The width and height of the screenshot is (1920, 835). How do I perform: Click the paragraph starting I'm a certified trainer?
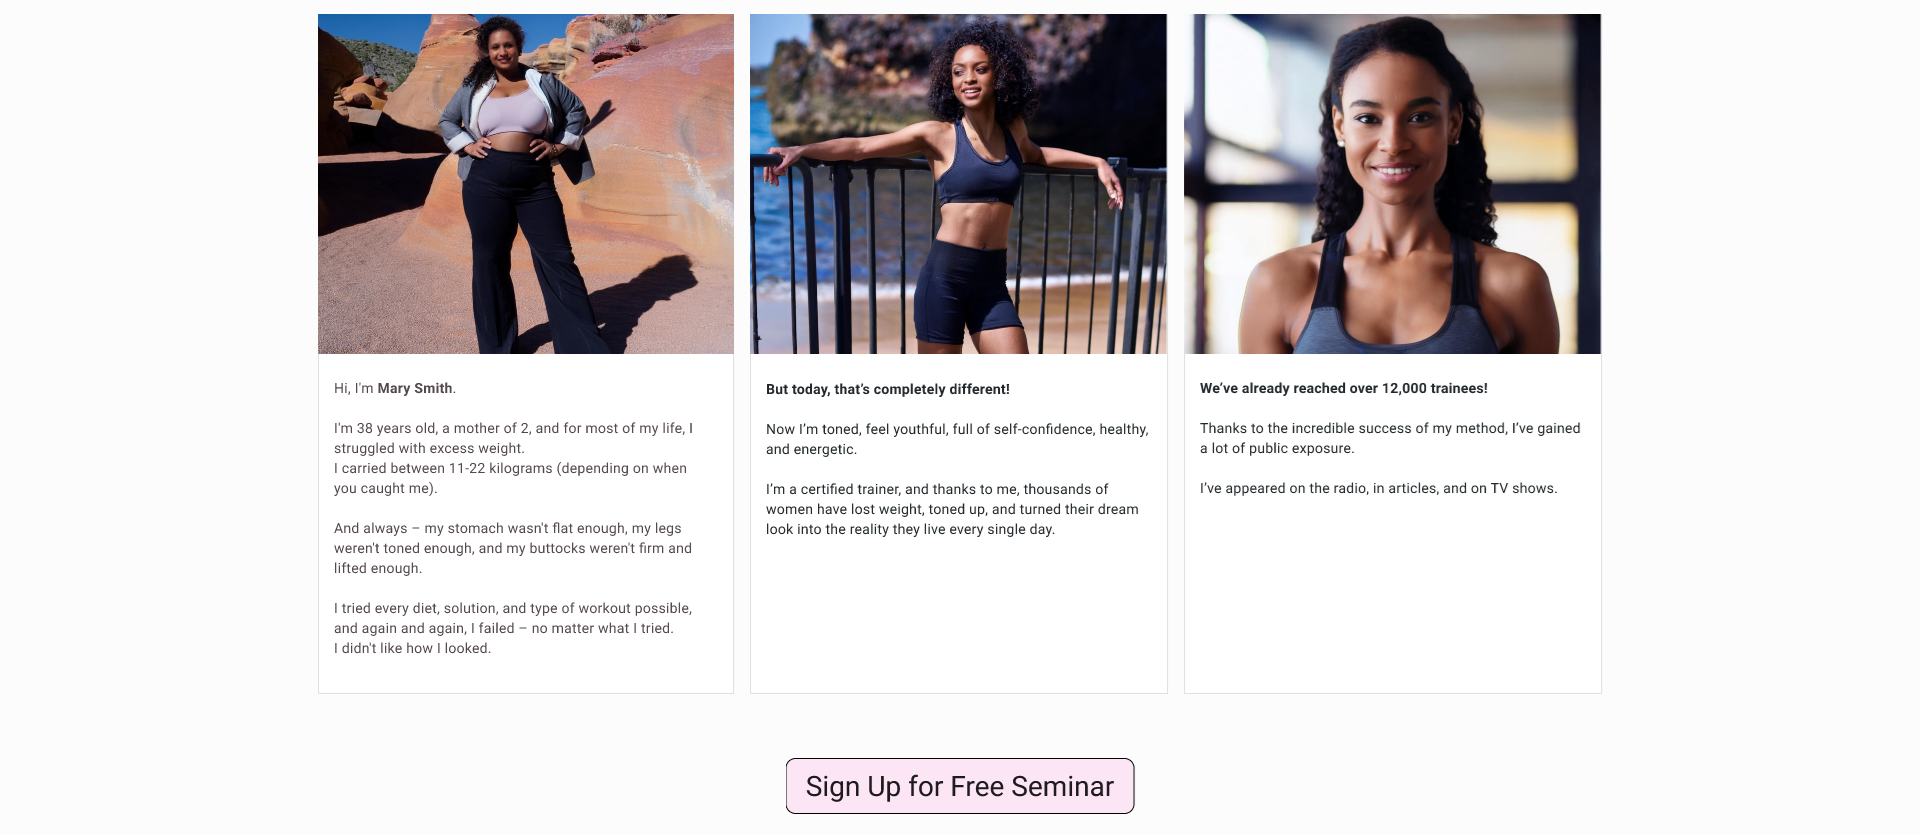952,509
